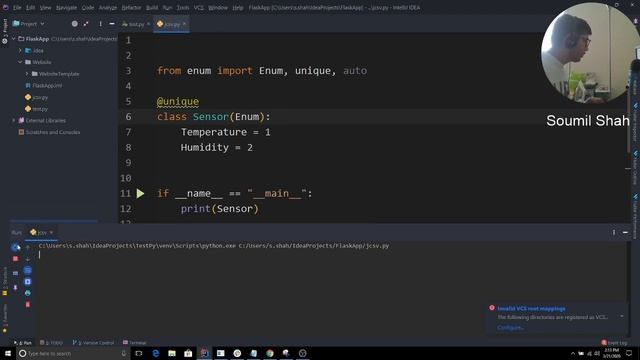Select FlaskApp.iml in the project tree

(44, 86)
